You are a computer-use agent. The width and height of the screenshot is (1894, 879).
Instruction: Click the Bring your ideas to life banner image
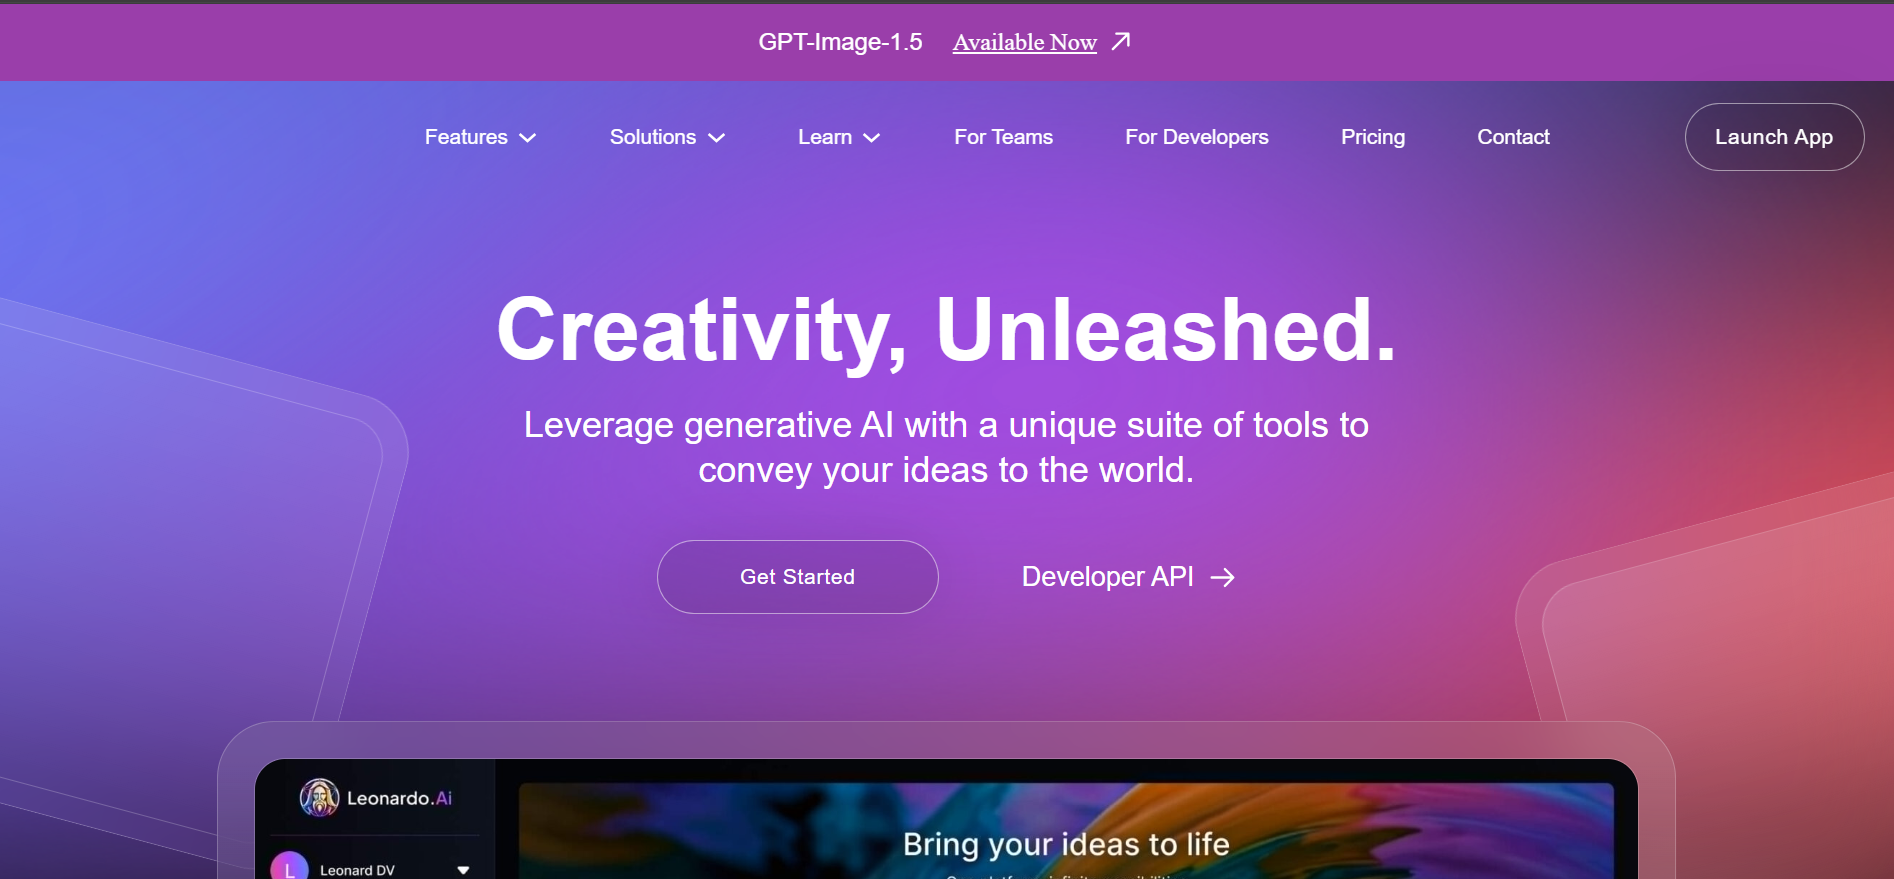[1065, 832]
